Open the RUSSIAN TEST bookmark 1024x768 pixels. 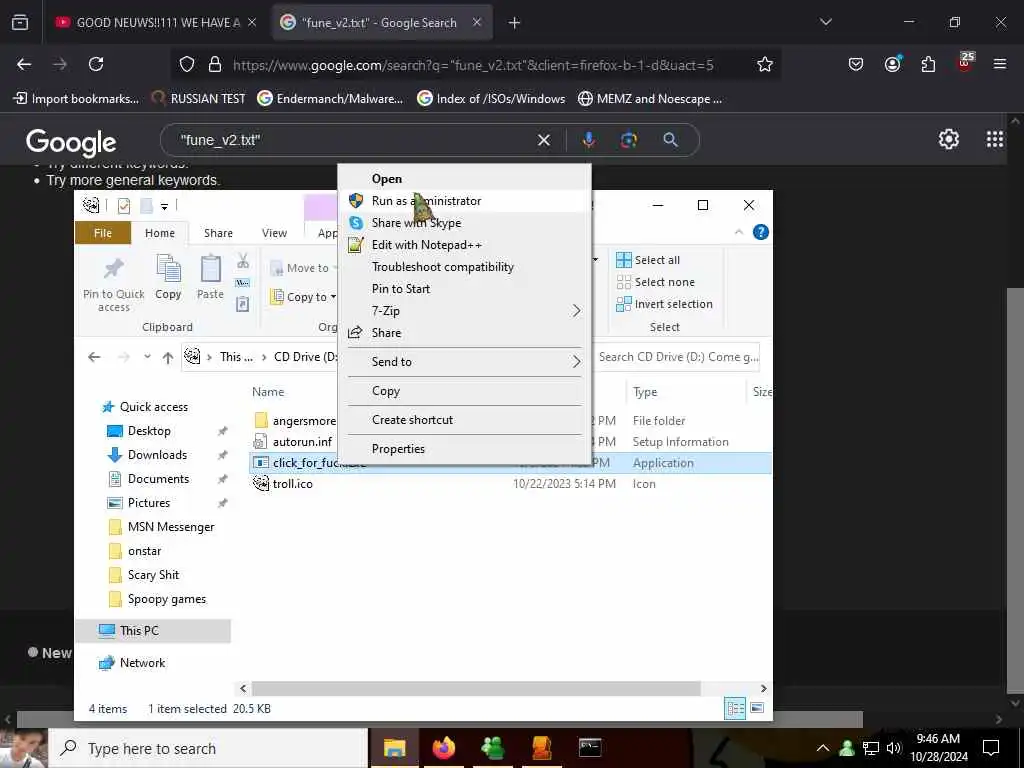(199, 99)
